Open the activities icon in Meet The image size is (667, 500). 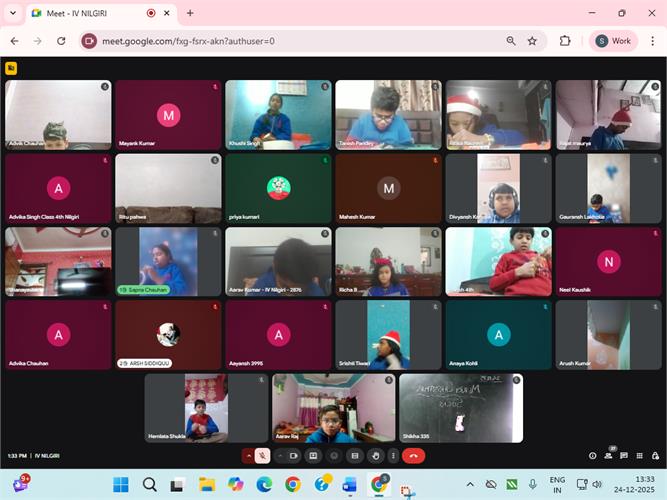click(x=641, y=456)
